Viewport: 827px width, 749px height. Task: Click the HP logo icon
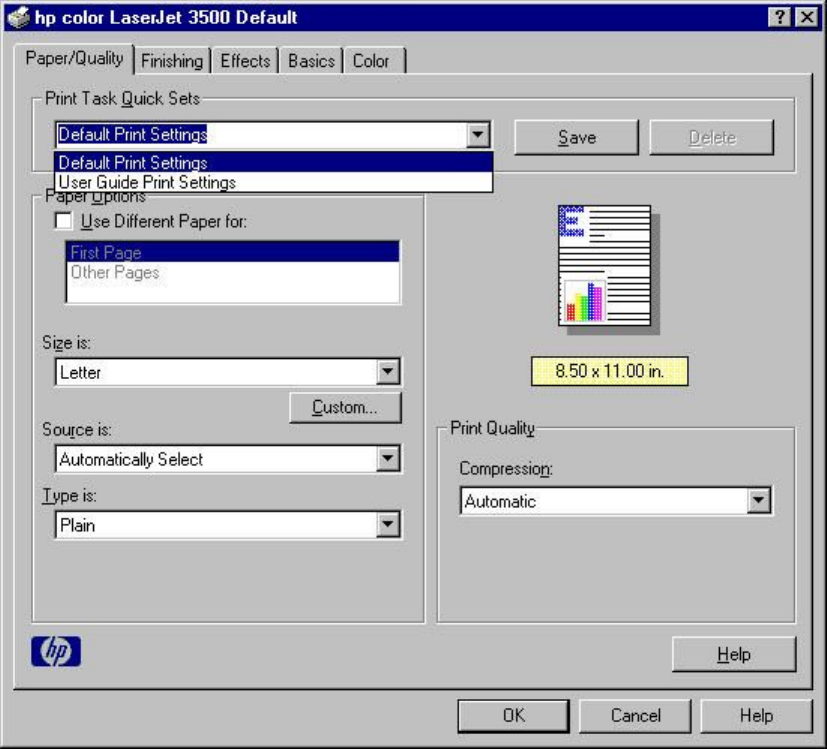pos(56,651)
